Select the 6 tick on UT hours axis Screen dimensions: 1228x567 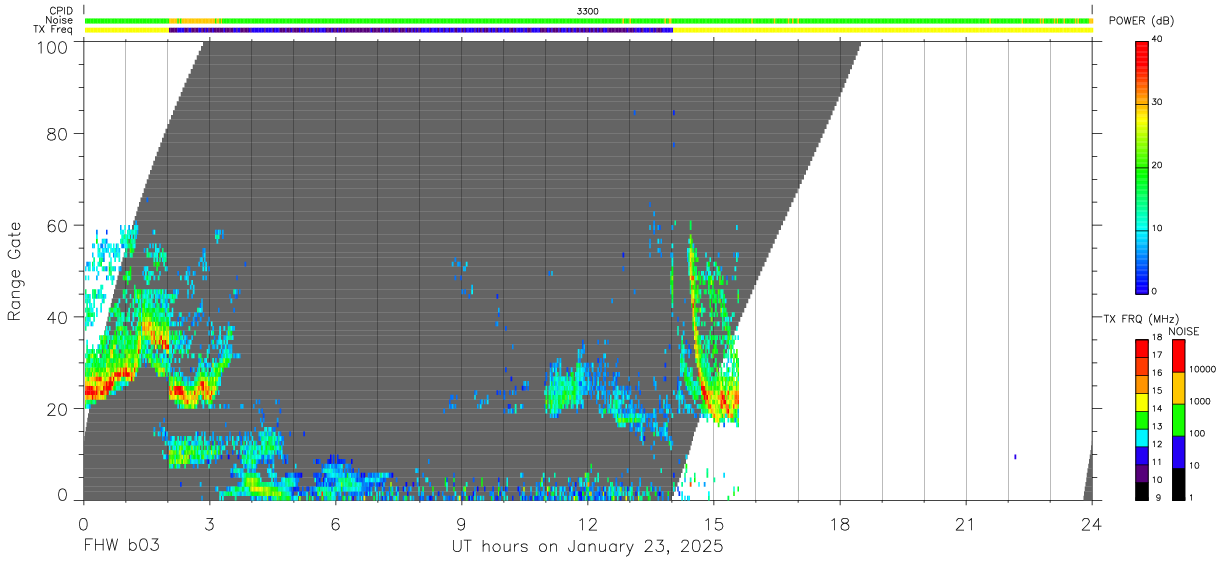click(335, 523)
